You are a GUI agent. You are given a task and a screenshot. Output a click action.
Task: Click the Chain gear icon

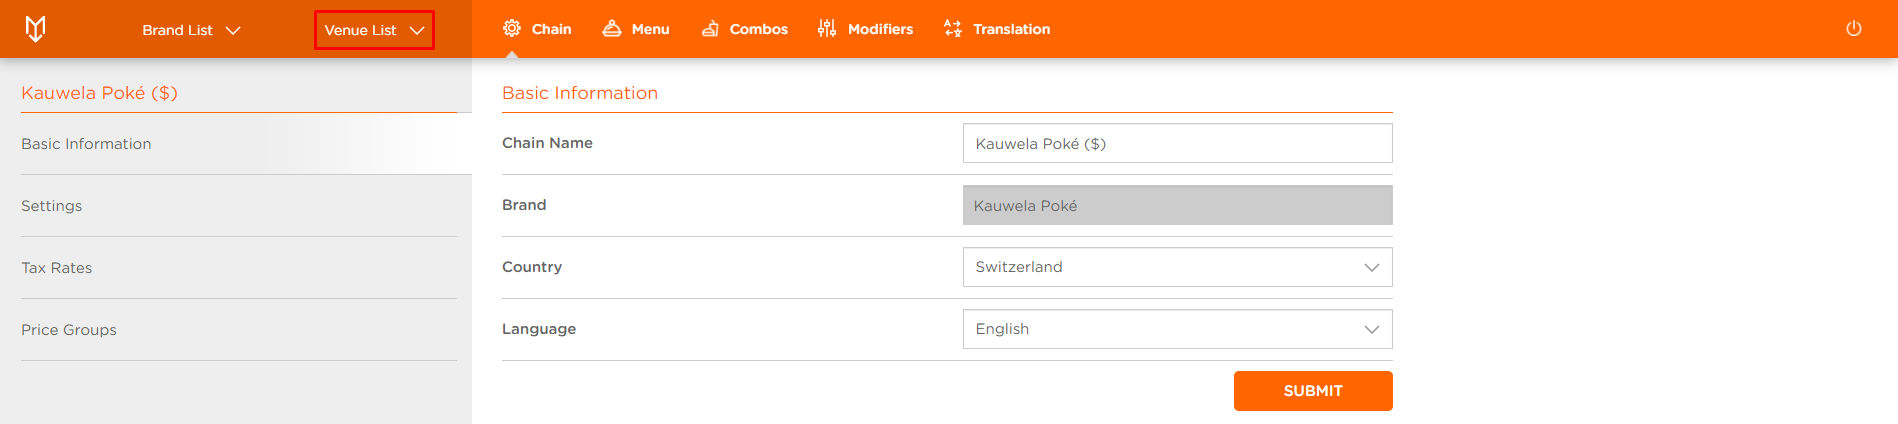click(x=512, y=28)
